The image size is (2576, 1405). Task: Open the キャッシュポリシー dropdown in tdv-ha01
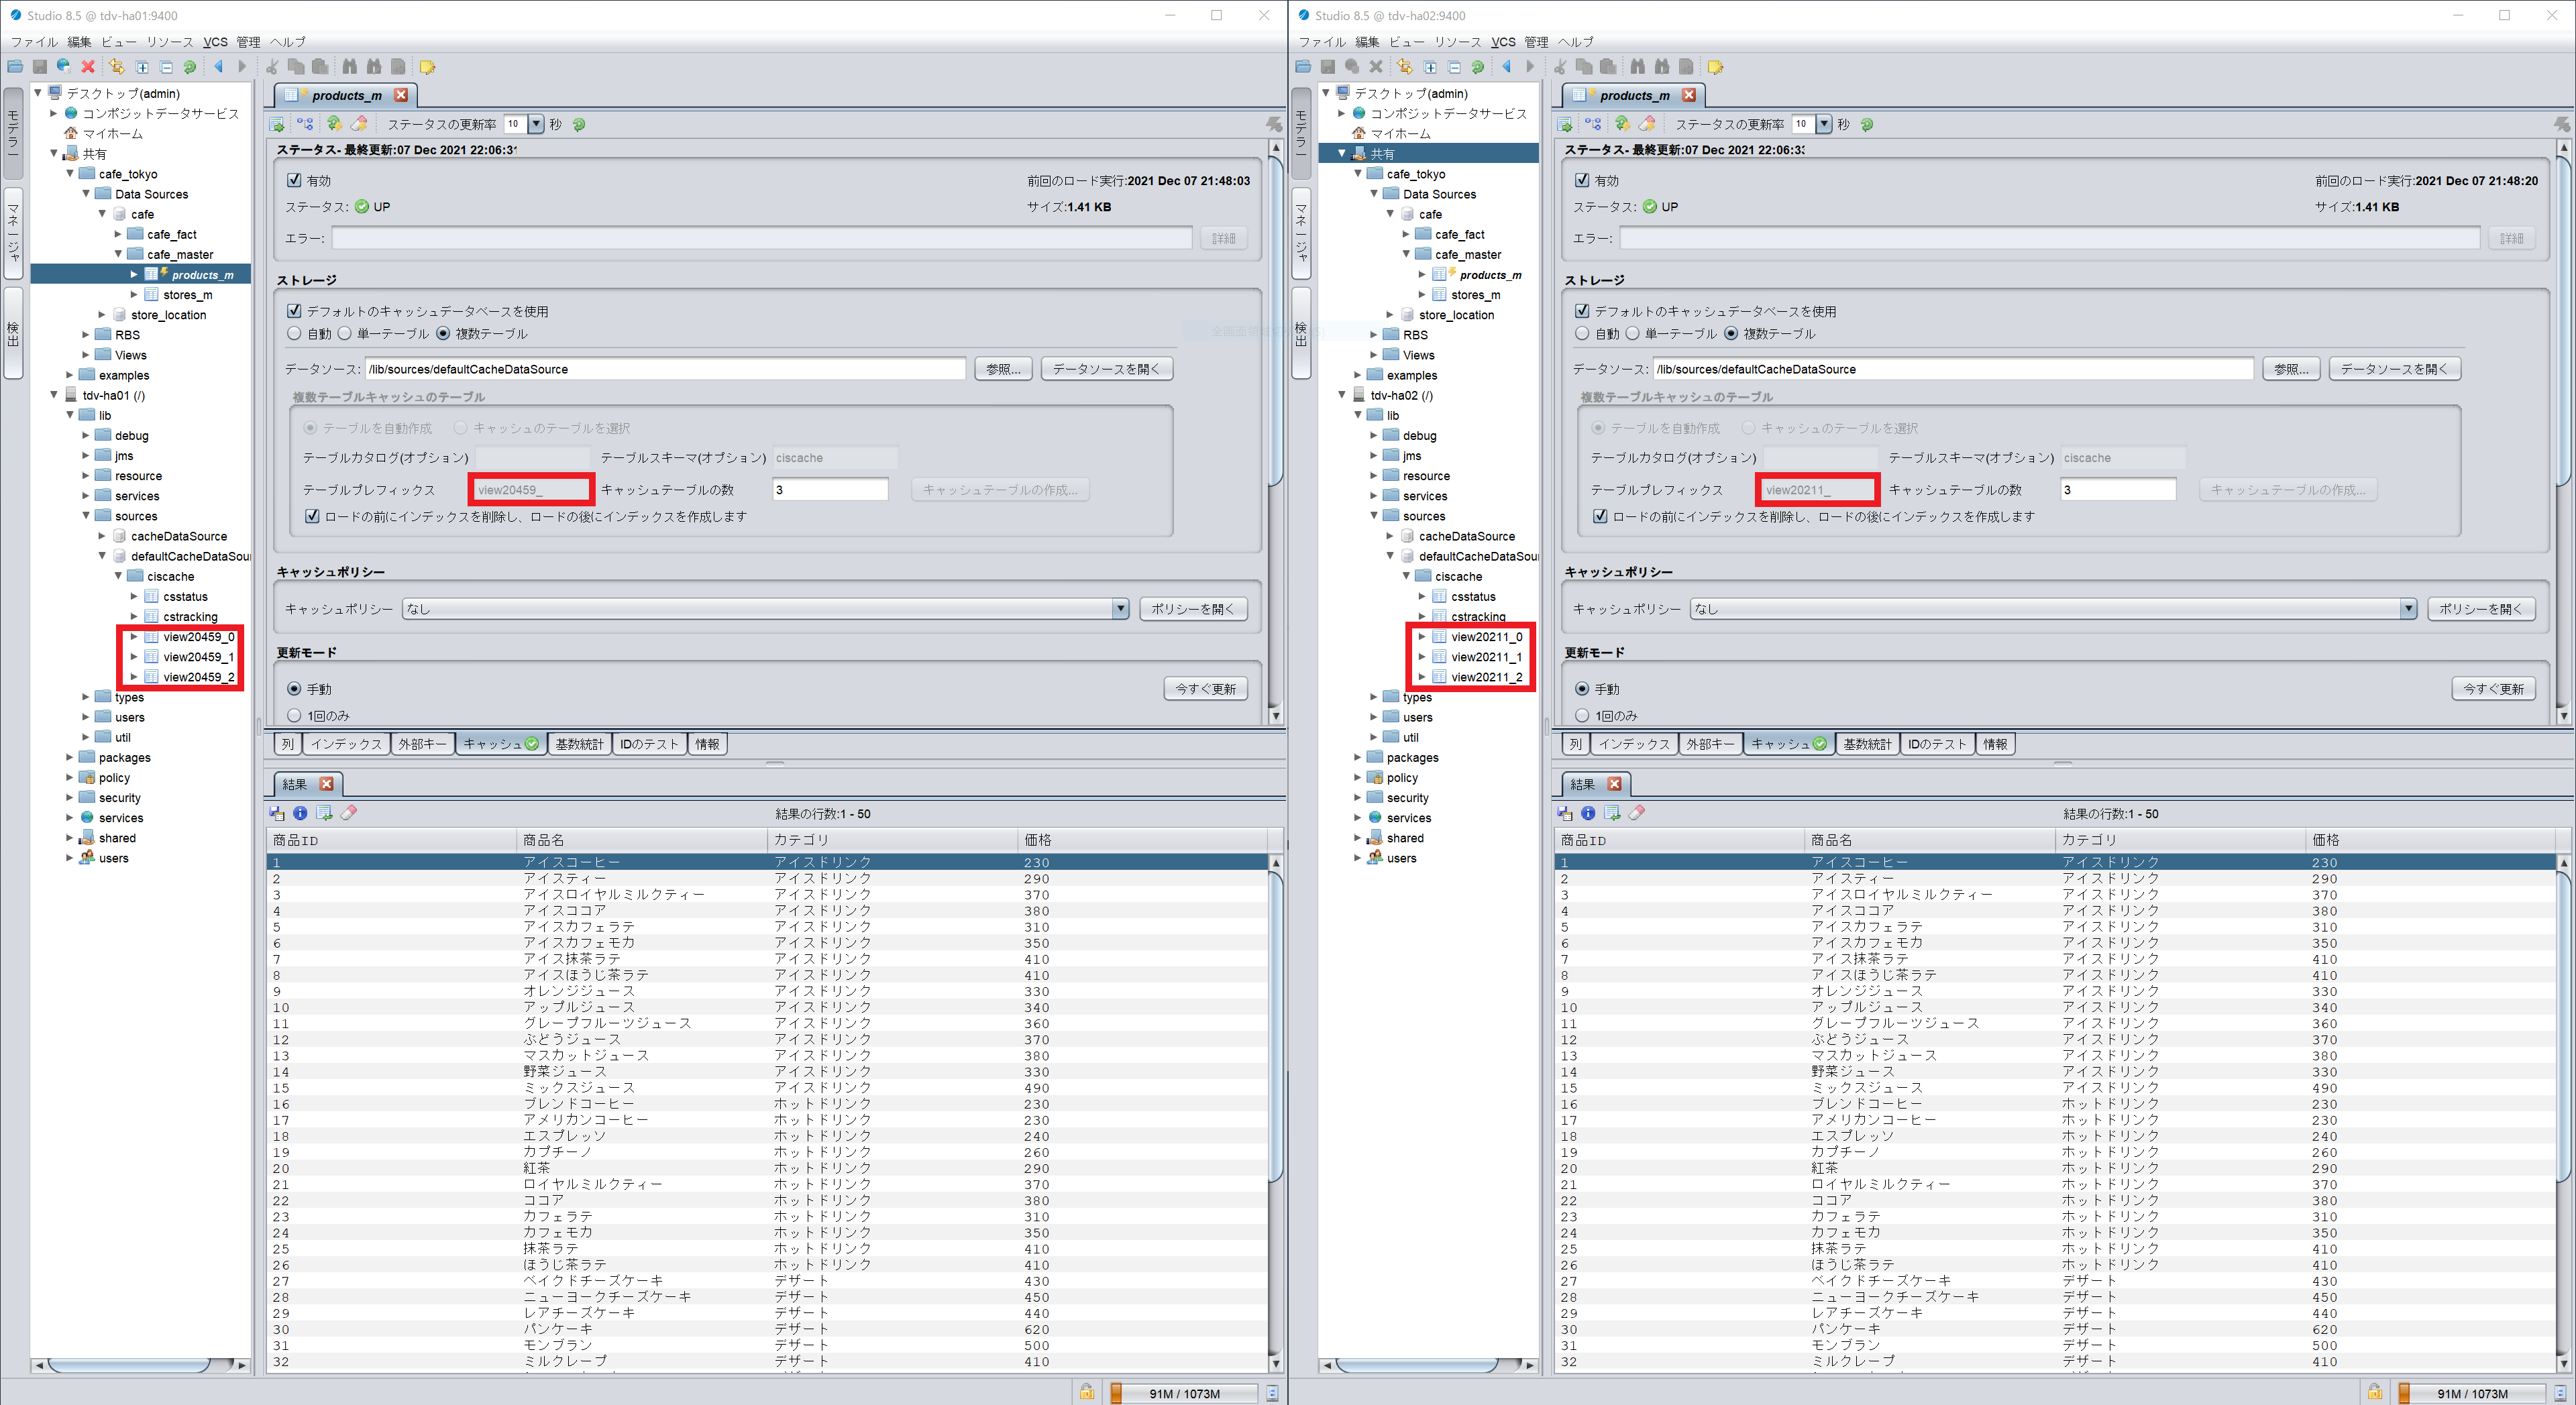(1120, 609)
